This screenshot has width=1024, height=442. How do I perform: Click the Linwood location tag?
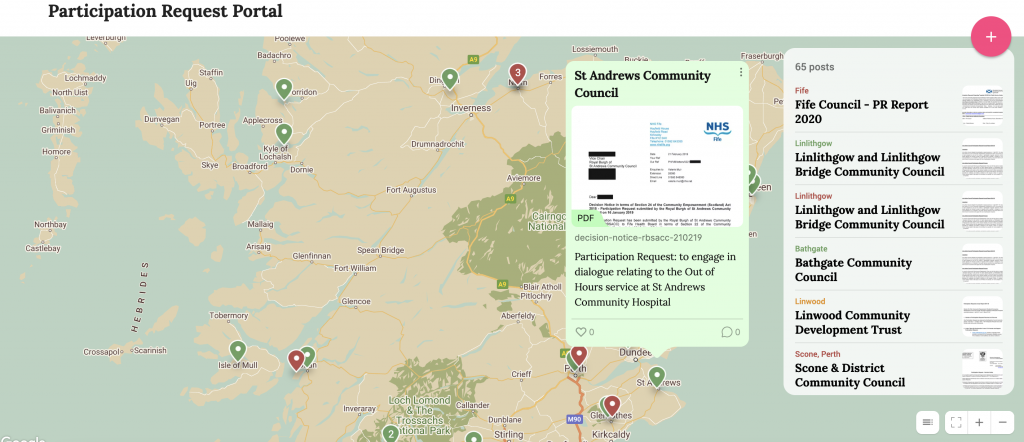coord(810,302)
